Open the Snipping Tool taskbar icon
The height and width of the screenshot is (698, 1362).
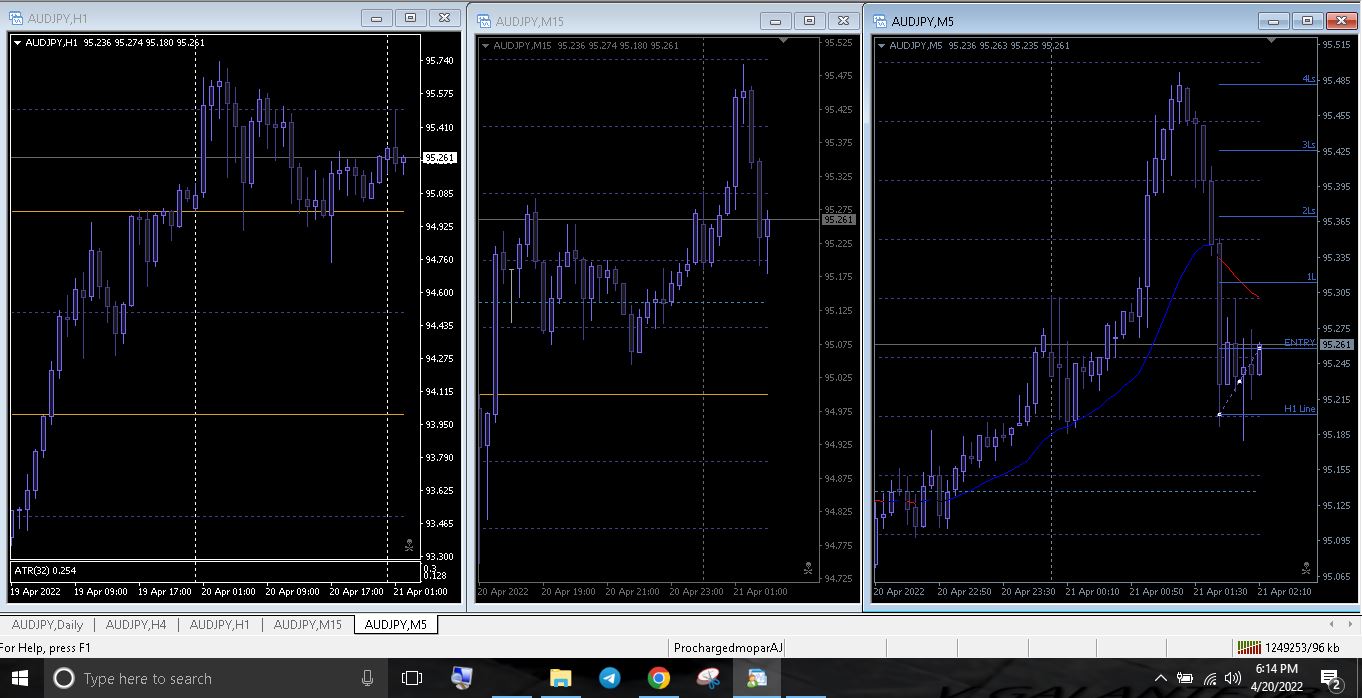tap(707, 678)
